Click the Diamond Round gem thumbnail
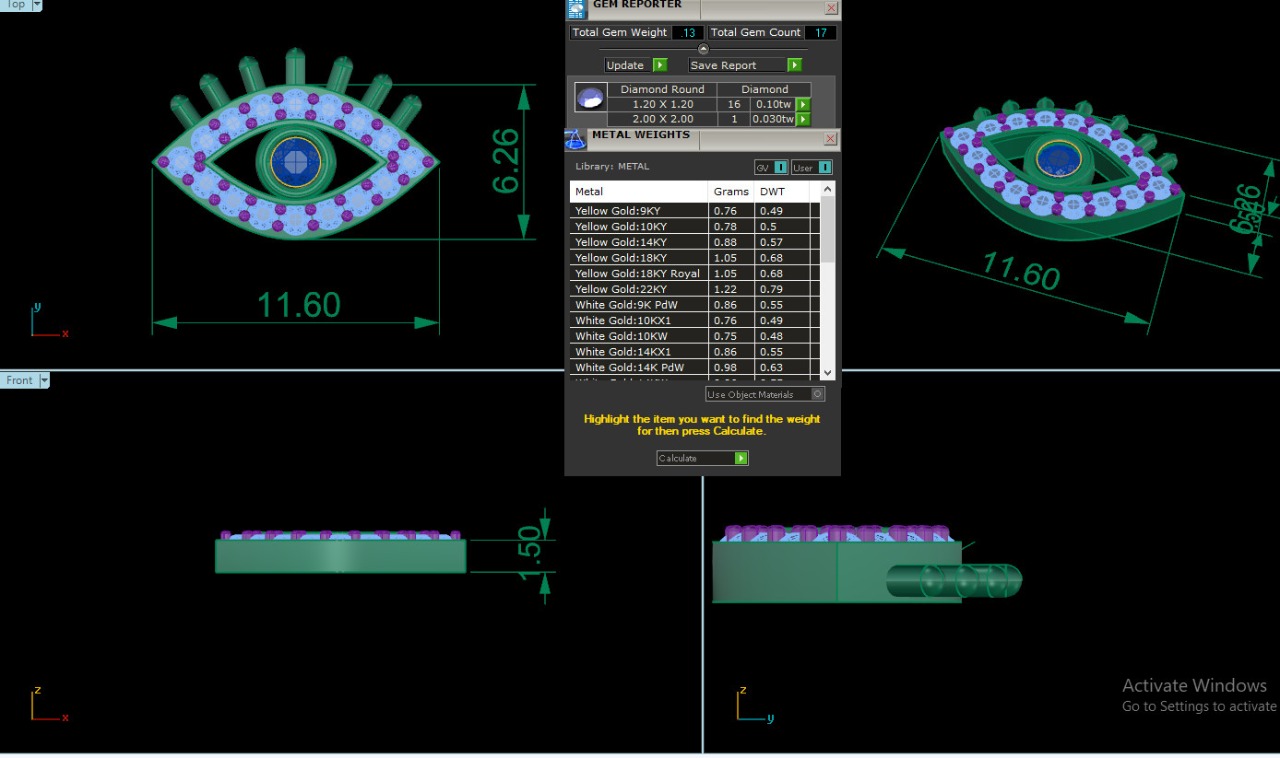This screenshot has height=758, width=1280. 590,98
